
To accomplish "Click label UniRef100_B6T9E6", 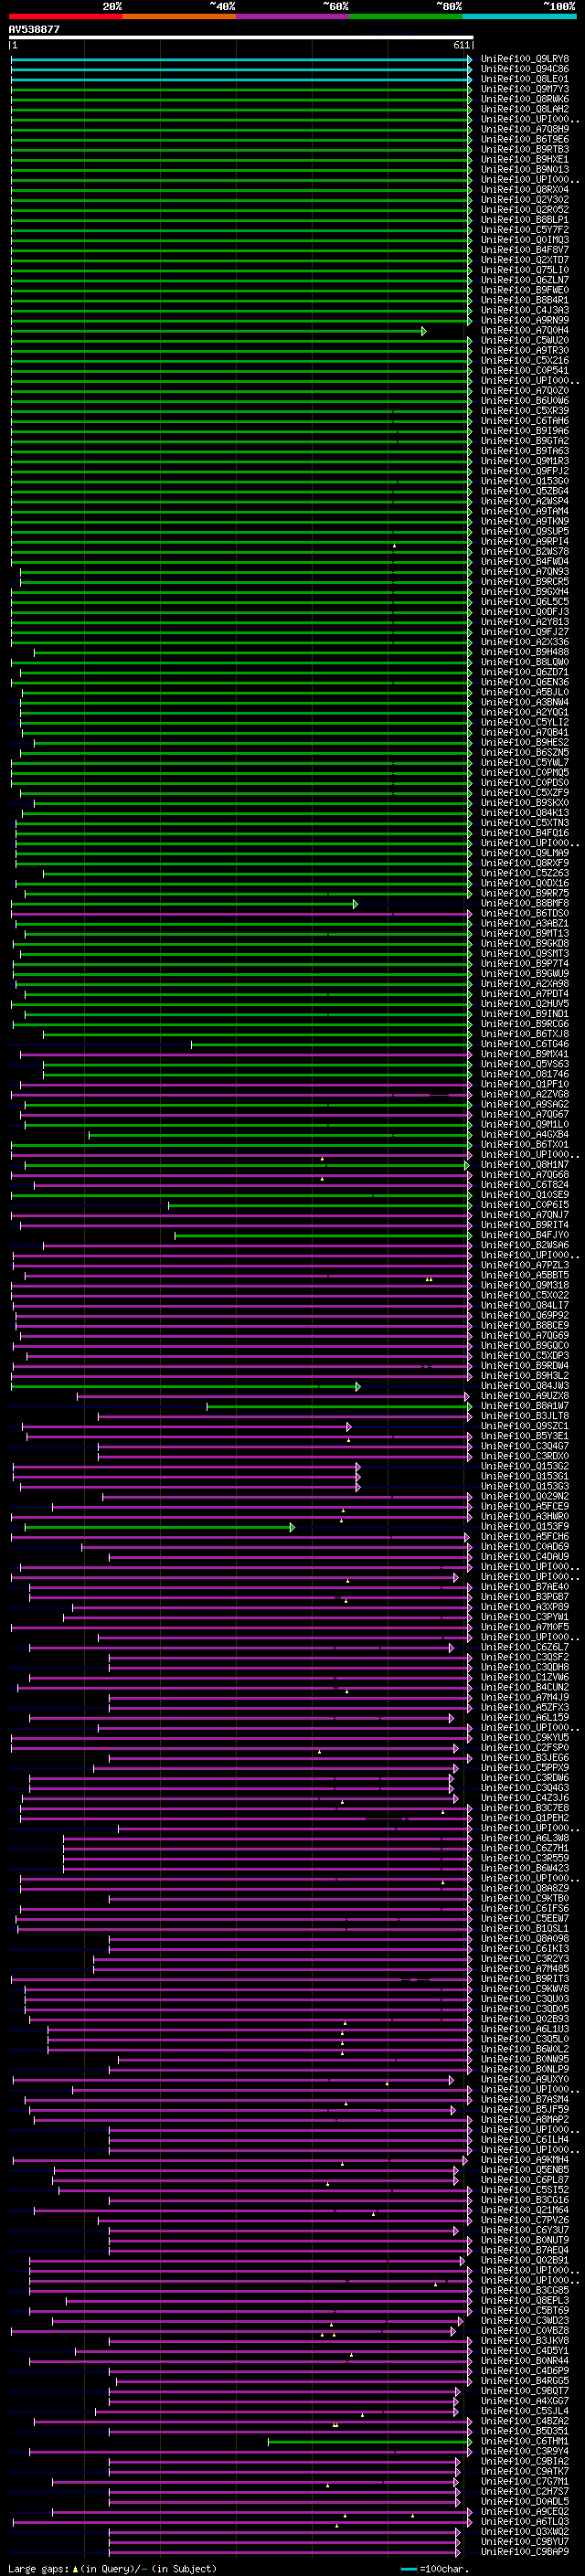I will tap(524, 139).
